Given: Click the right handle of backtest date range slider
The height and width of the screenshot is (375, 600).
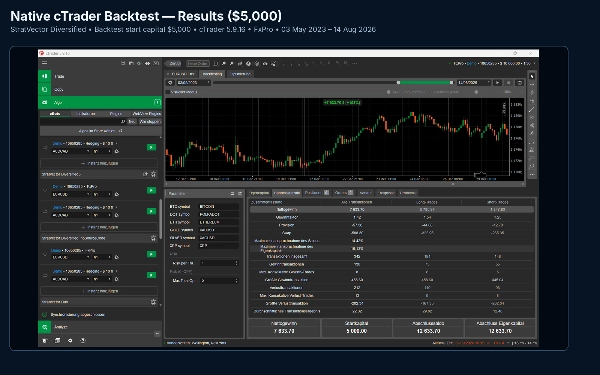Looking at the screenshot, I should pos(452,82).
